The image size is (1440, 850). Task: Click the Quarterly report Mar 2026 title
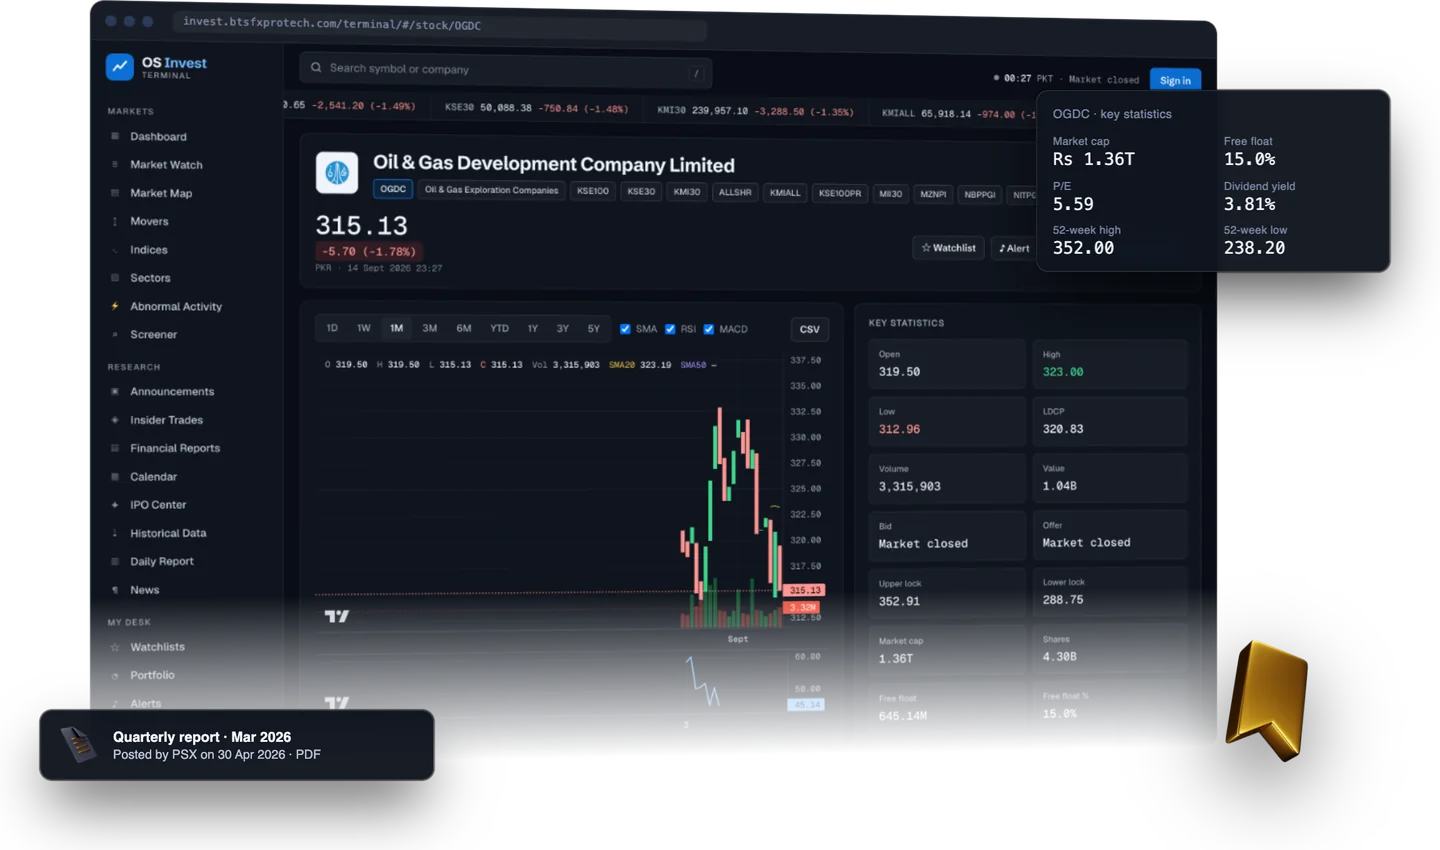tap(202, 737)
